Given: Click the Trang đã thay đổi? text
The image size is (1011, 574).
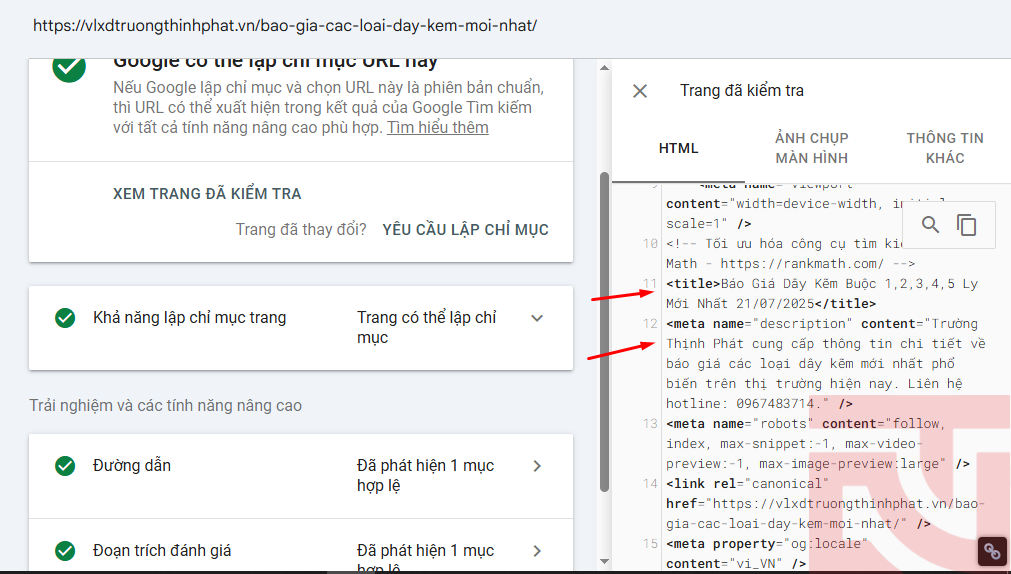Looking at the screenshot, I should click(301, 230).
